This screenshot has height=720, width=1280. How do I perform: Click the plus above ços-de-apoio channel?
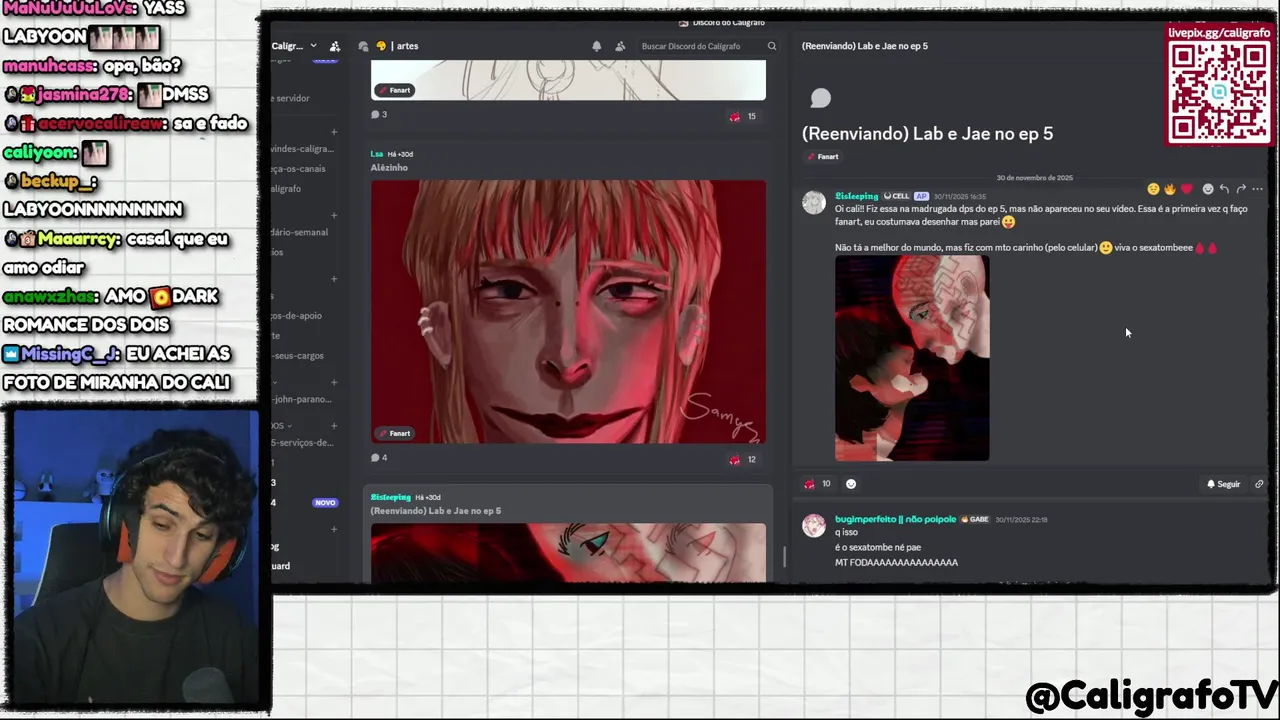click(334, 279)
